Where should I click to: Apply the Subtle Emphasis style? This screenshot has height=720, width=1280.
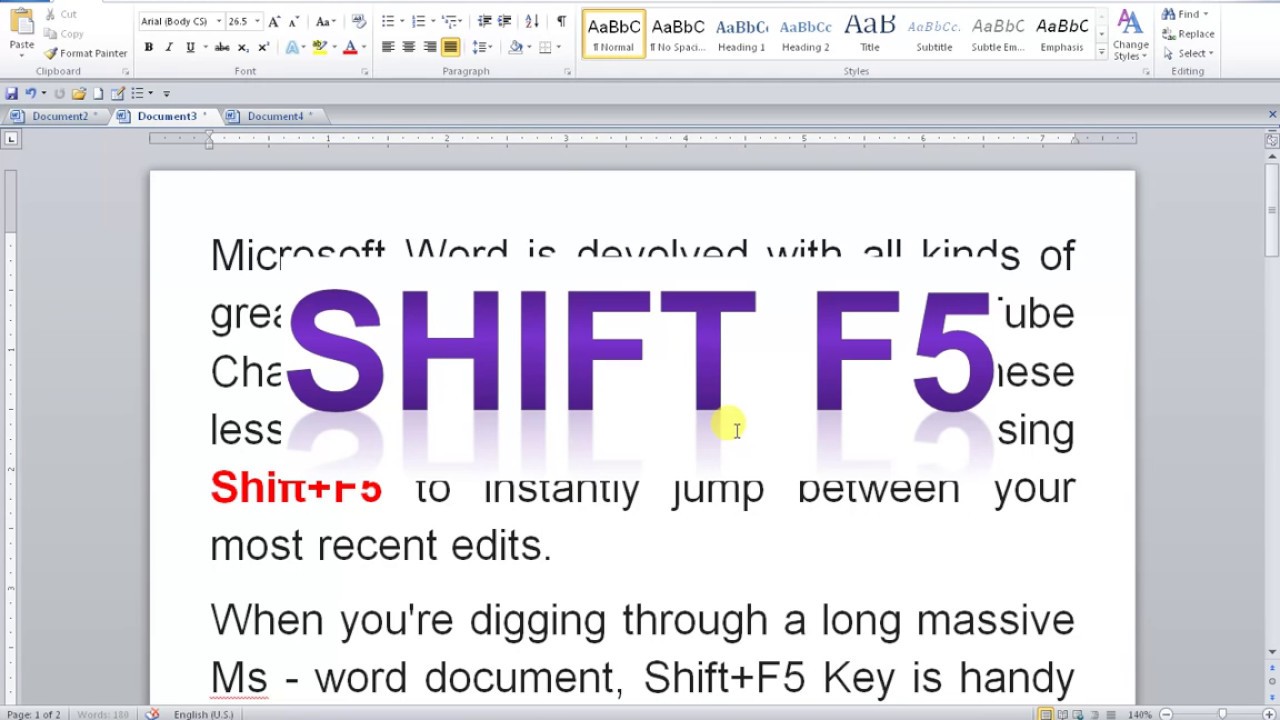pos(997,33)
